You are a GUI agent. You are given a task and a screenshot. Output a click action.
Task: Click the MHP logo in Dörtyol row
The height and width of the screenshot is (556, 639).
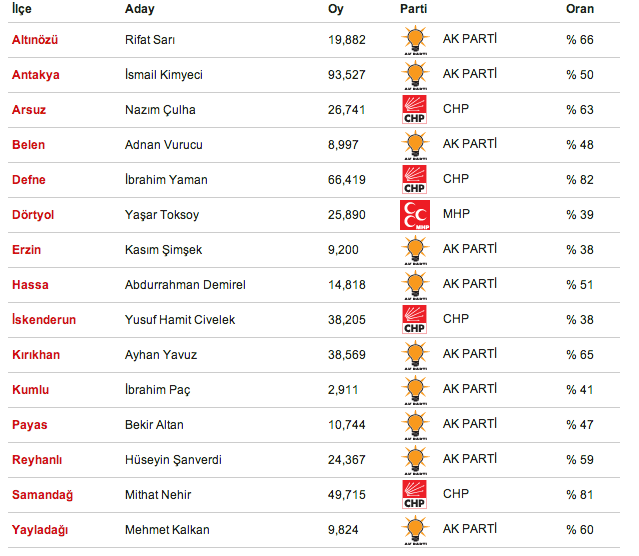coord(414,215)
